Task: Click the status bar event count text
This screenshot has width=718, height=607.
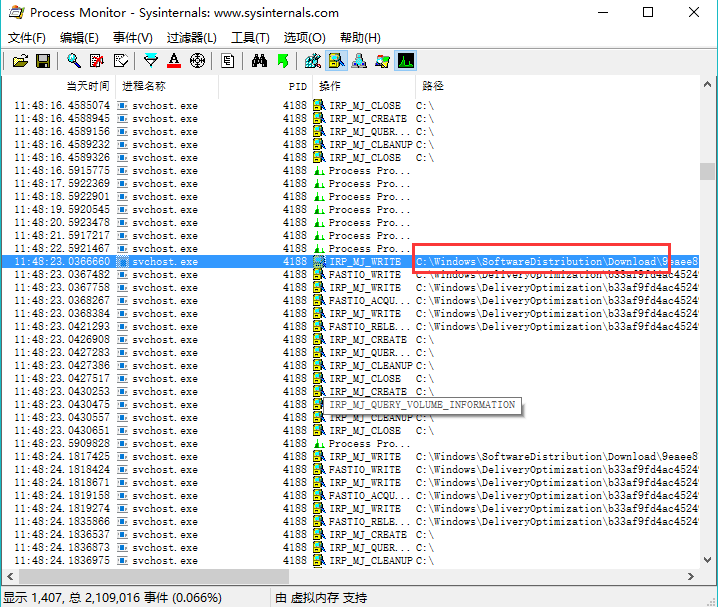Action: coord(113,597)
